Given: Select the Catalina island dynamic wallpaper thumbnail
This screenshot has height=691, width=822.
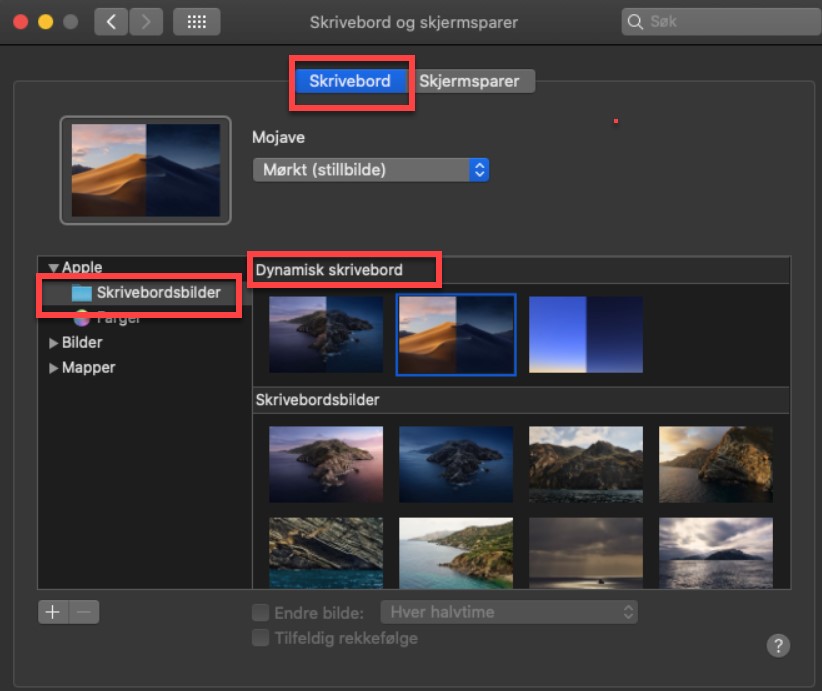Looking at the screenshot, I should tap(326, 334).
